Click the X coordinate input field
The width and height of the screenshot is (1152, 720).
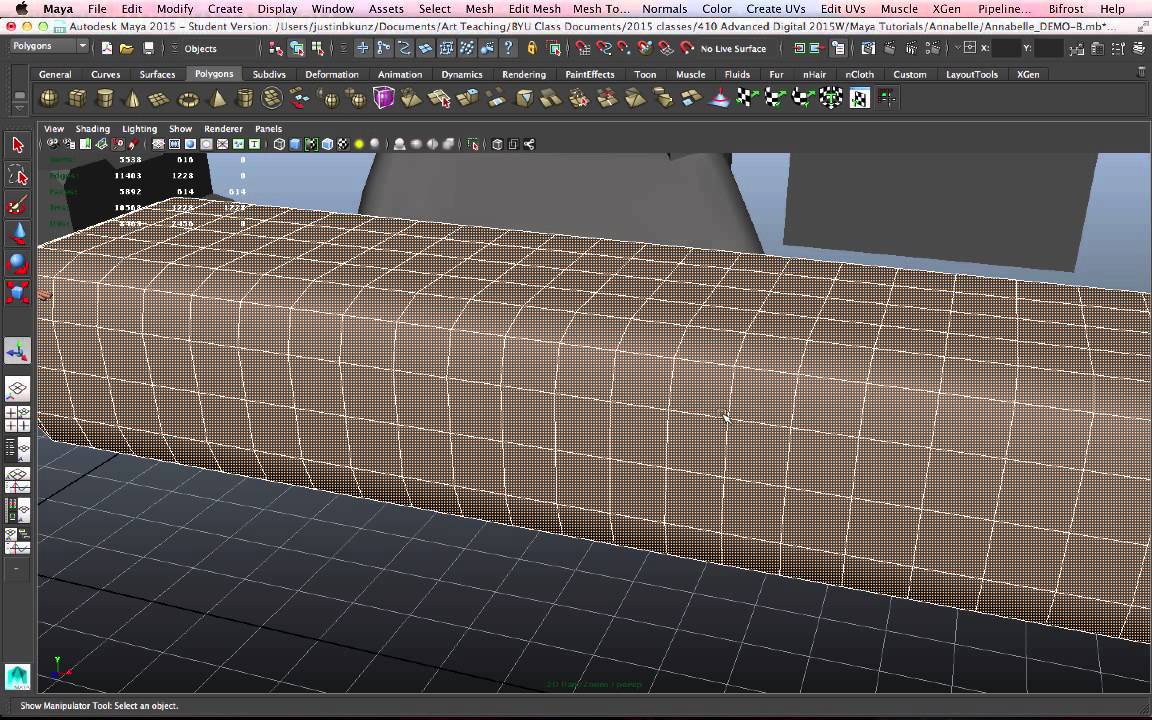[x=1005, y=48]
